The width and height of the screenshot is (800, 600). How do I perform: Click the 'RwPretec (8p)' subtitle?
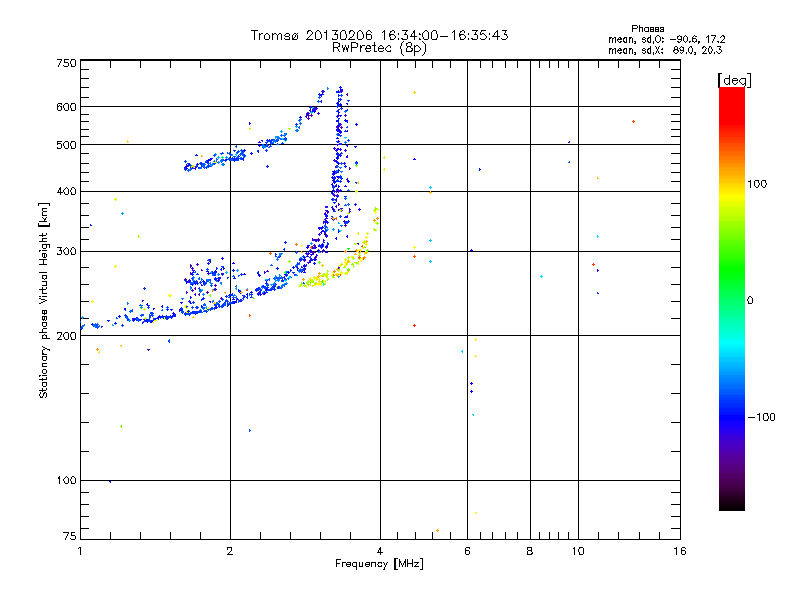(379, 48)
